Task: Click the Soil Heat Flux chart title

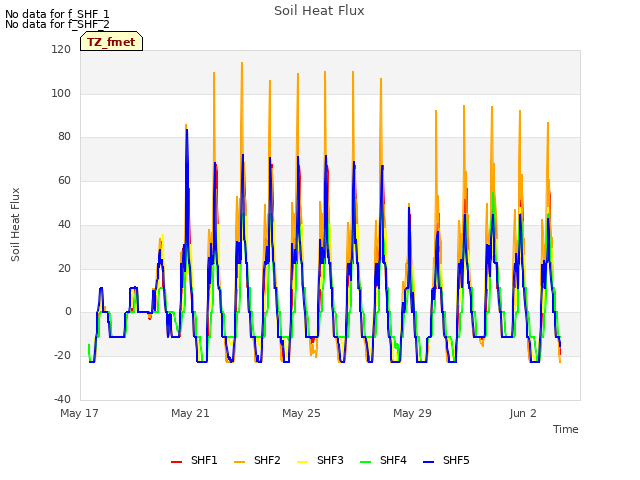Action: click(319, 11)
